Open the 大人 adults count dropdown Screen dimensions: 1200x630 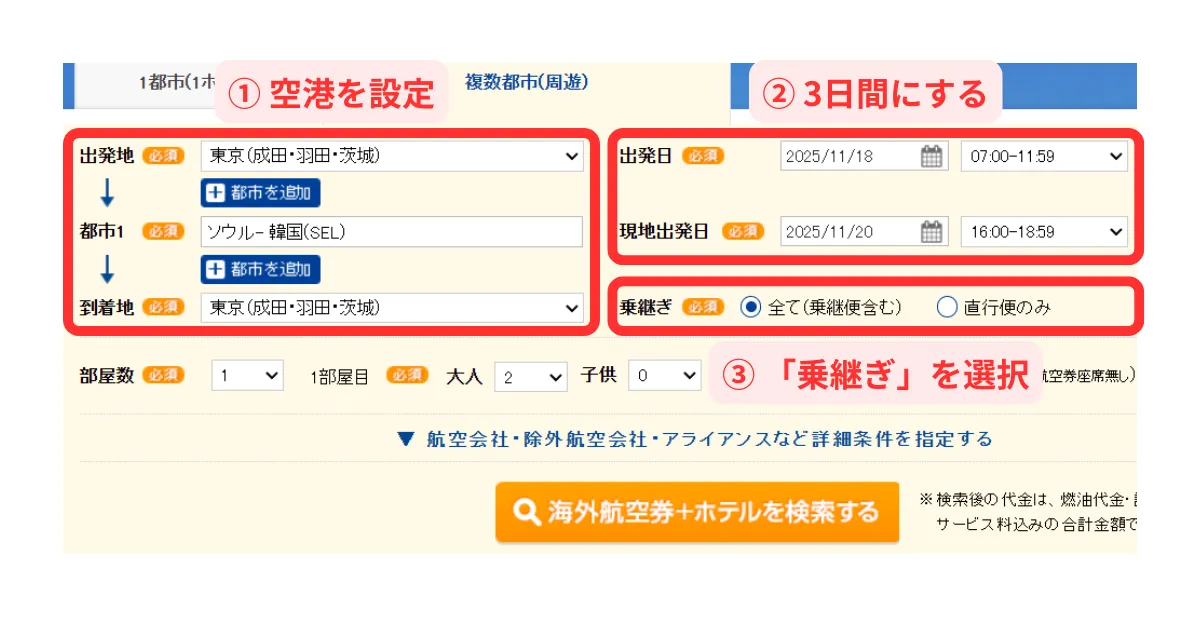pyautogui.click(x=530, y=376)
